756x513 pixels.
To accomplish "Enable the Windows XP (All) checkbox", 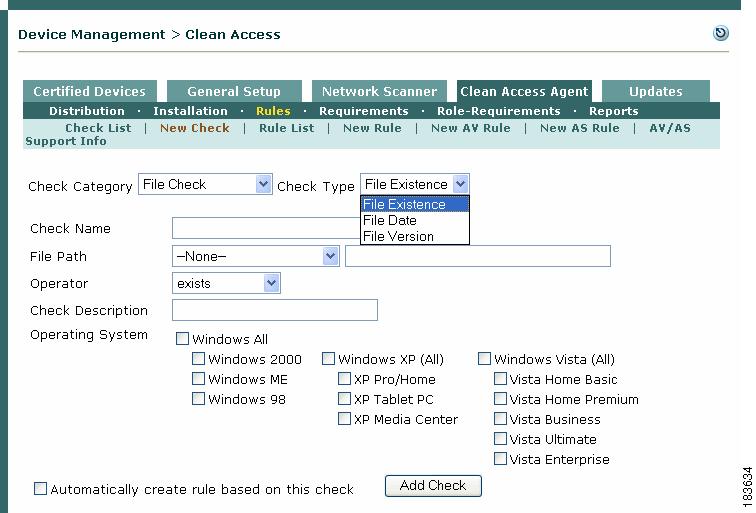I will click(328, 358).
